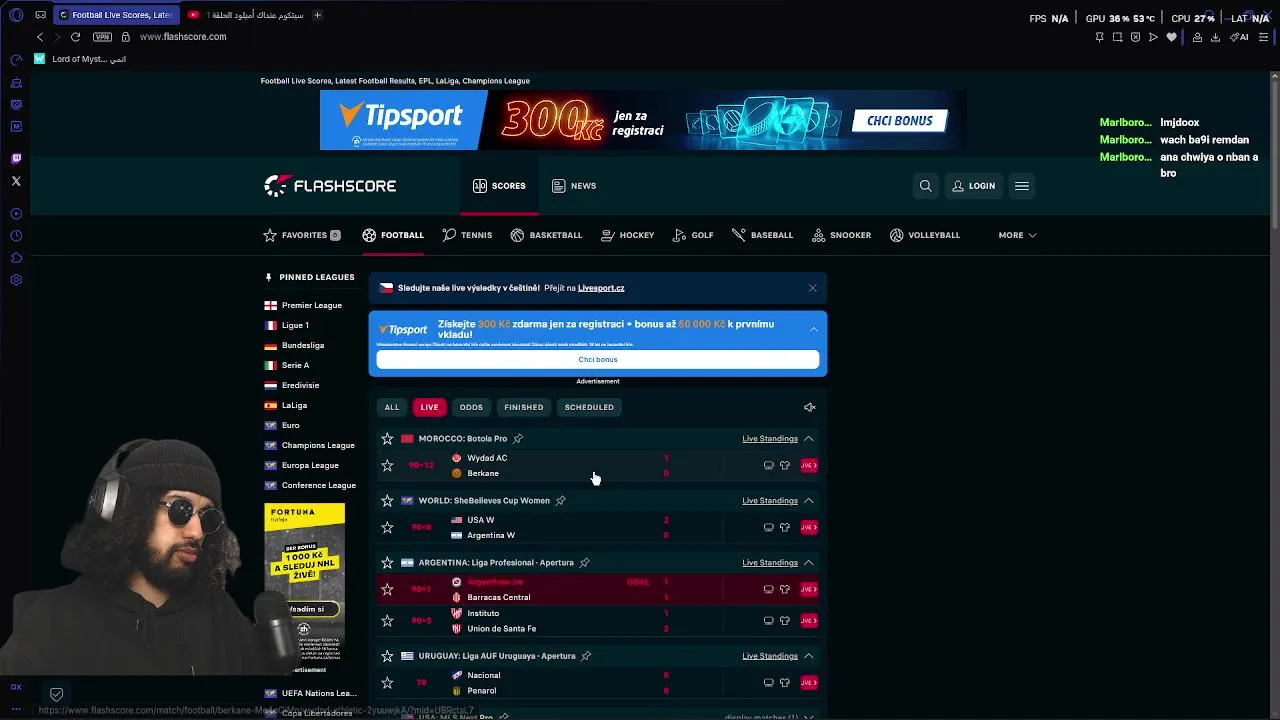Reload the page in browser toolbar

coord(75,37)
